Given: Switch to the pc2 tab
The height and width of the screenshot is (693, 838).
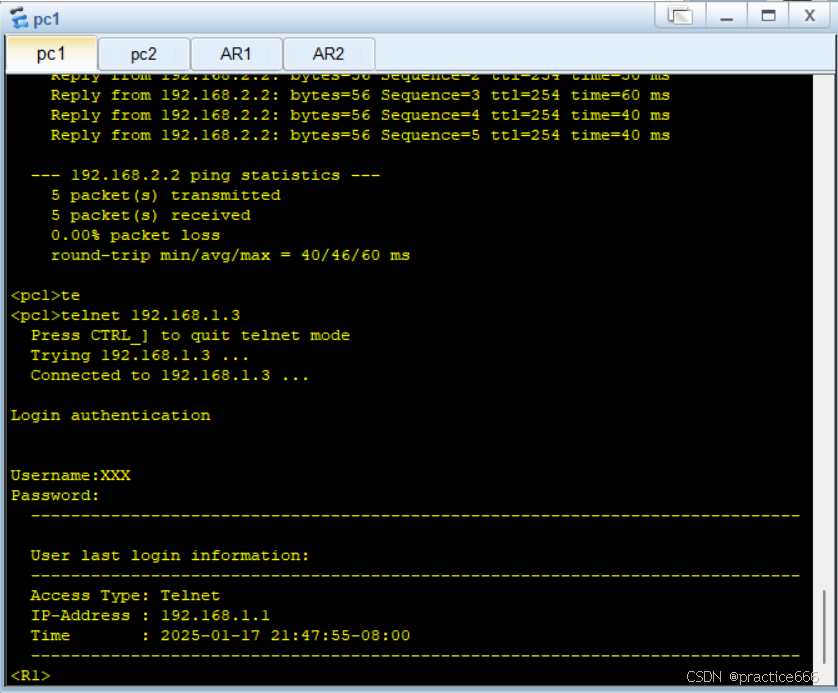Looking at the screenshot, I should click(144, 54).
